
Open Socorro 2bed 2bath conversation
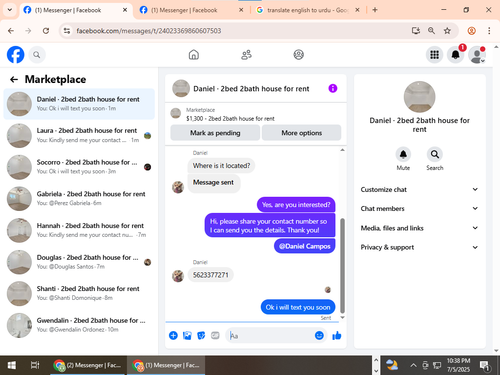click(x=79, y=167)
